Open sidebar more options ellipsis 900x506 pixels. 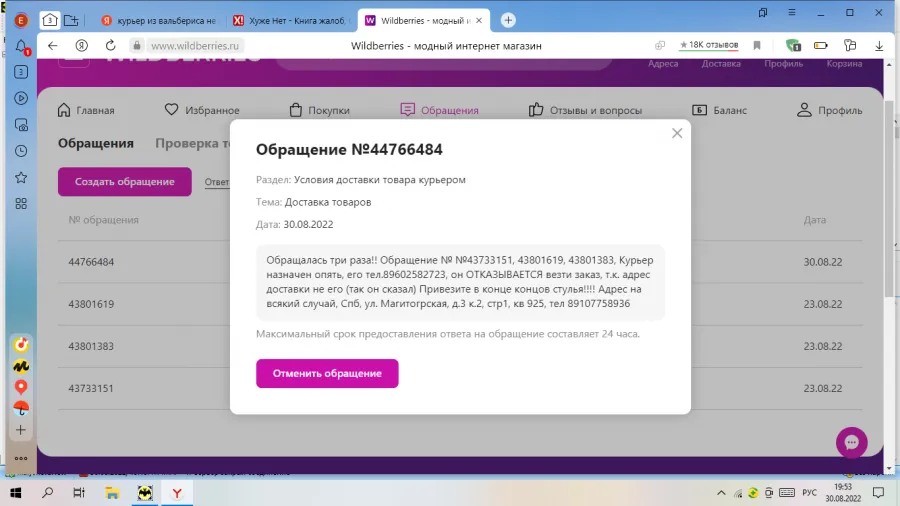[21, 458]
